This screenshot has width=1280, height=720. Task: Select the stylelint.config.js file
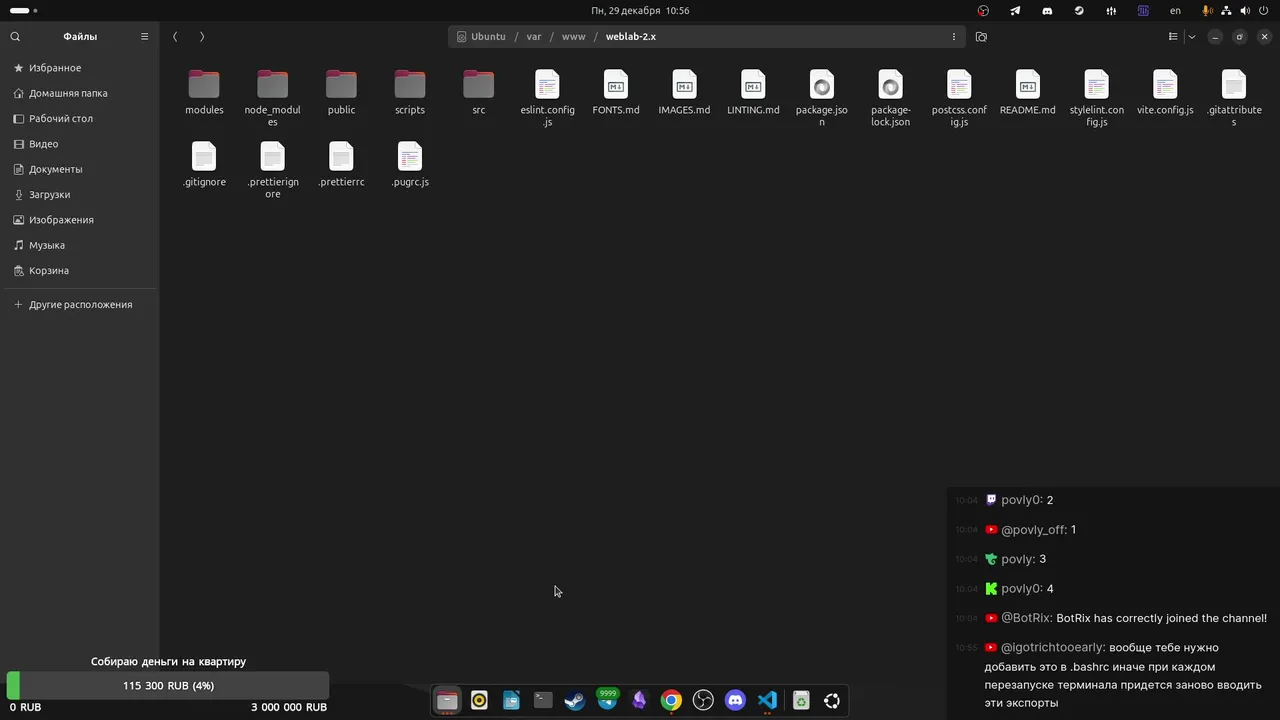pyautogui.click(x=1096, y=98)
